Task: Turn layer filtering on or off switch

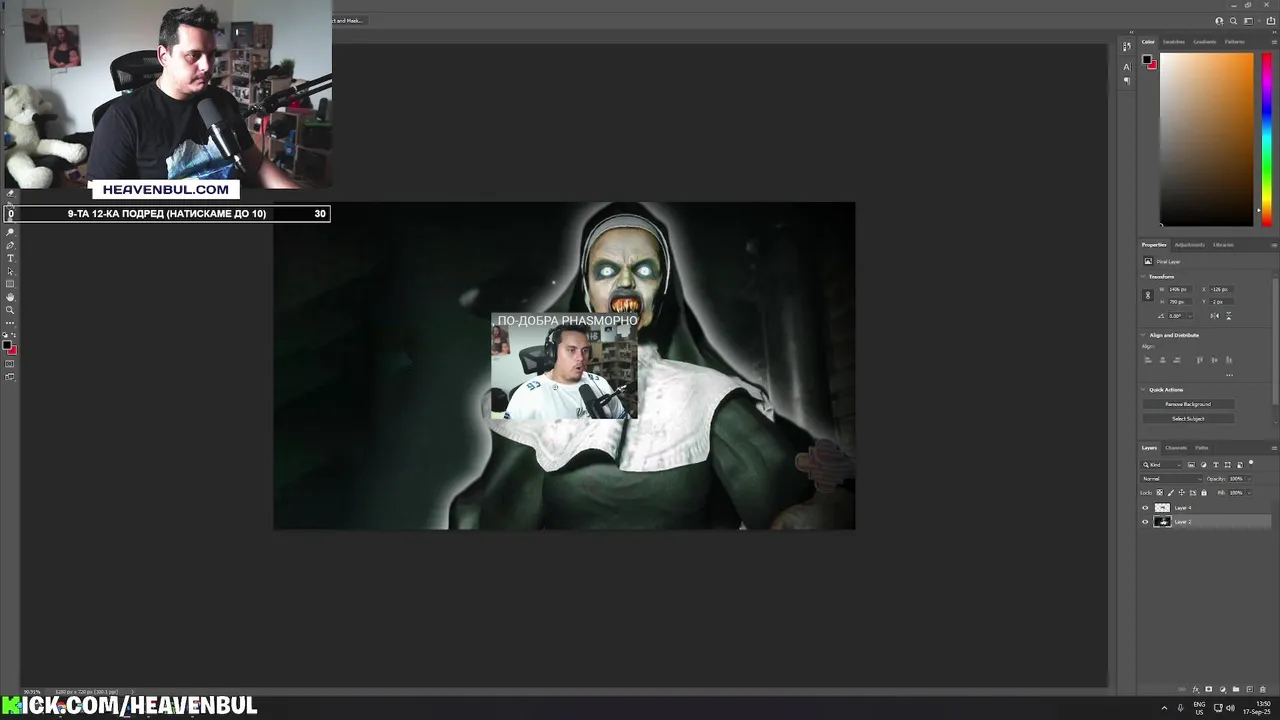Action: click(1251, 463)
